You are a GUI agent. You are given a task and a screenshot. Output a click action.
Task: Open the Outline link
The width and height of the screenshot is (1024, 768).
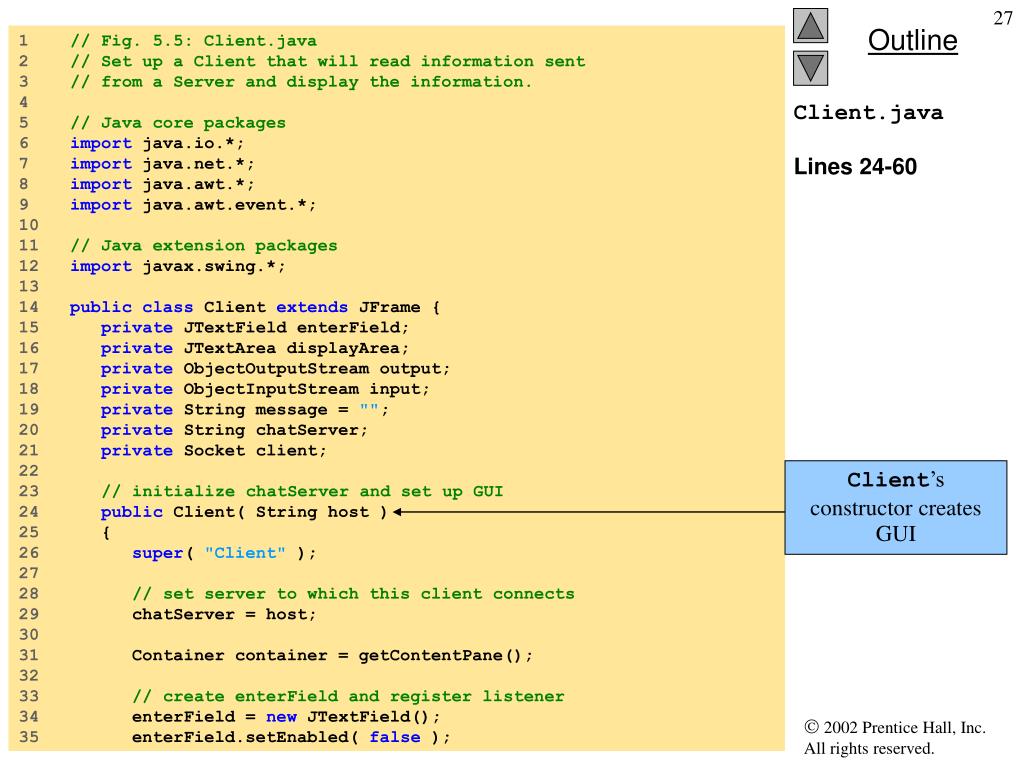[x=912, y=40]
